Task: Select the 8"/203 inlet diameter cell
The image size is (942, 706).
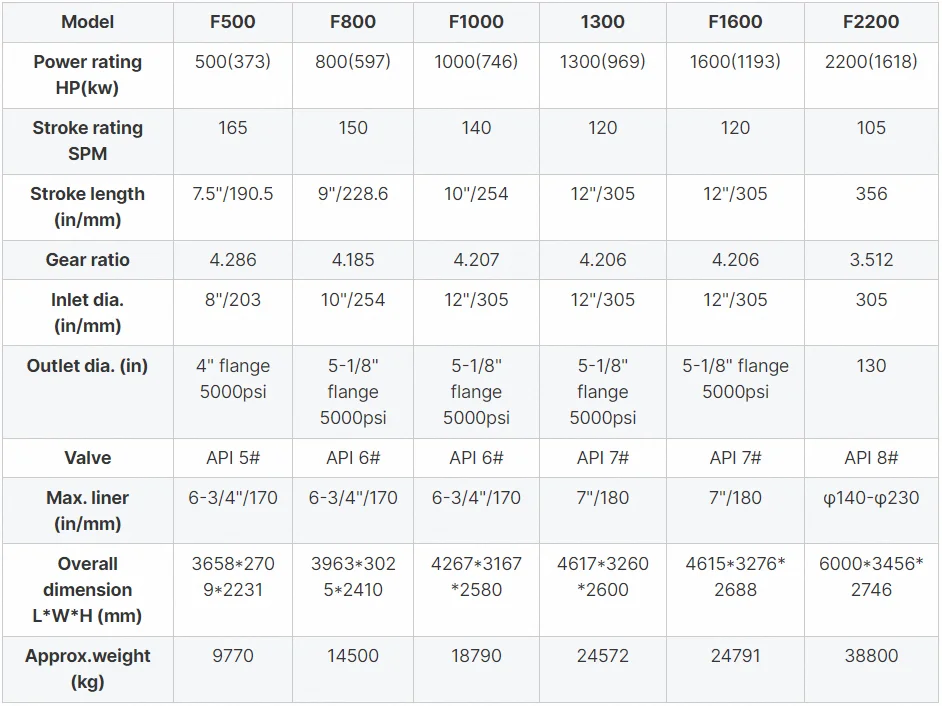Action: [232, 300]
